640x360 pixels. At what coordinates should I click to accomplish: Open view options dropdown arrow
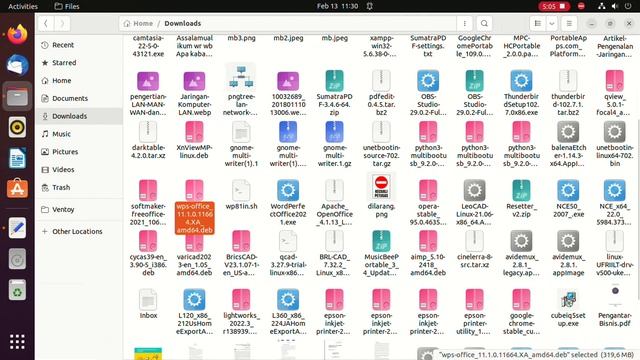(x=552, y=24)
